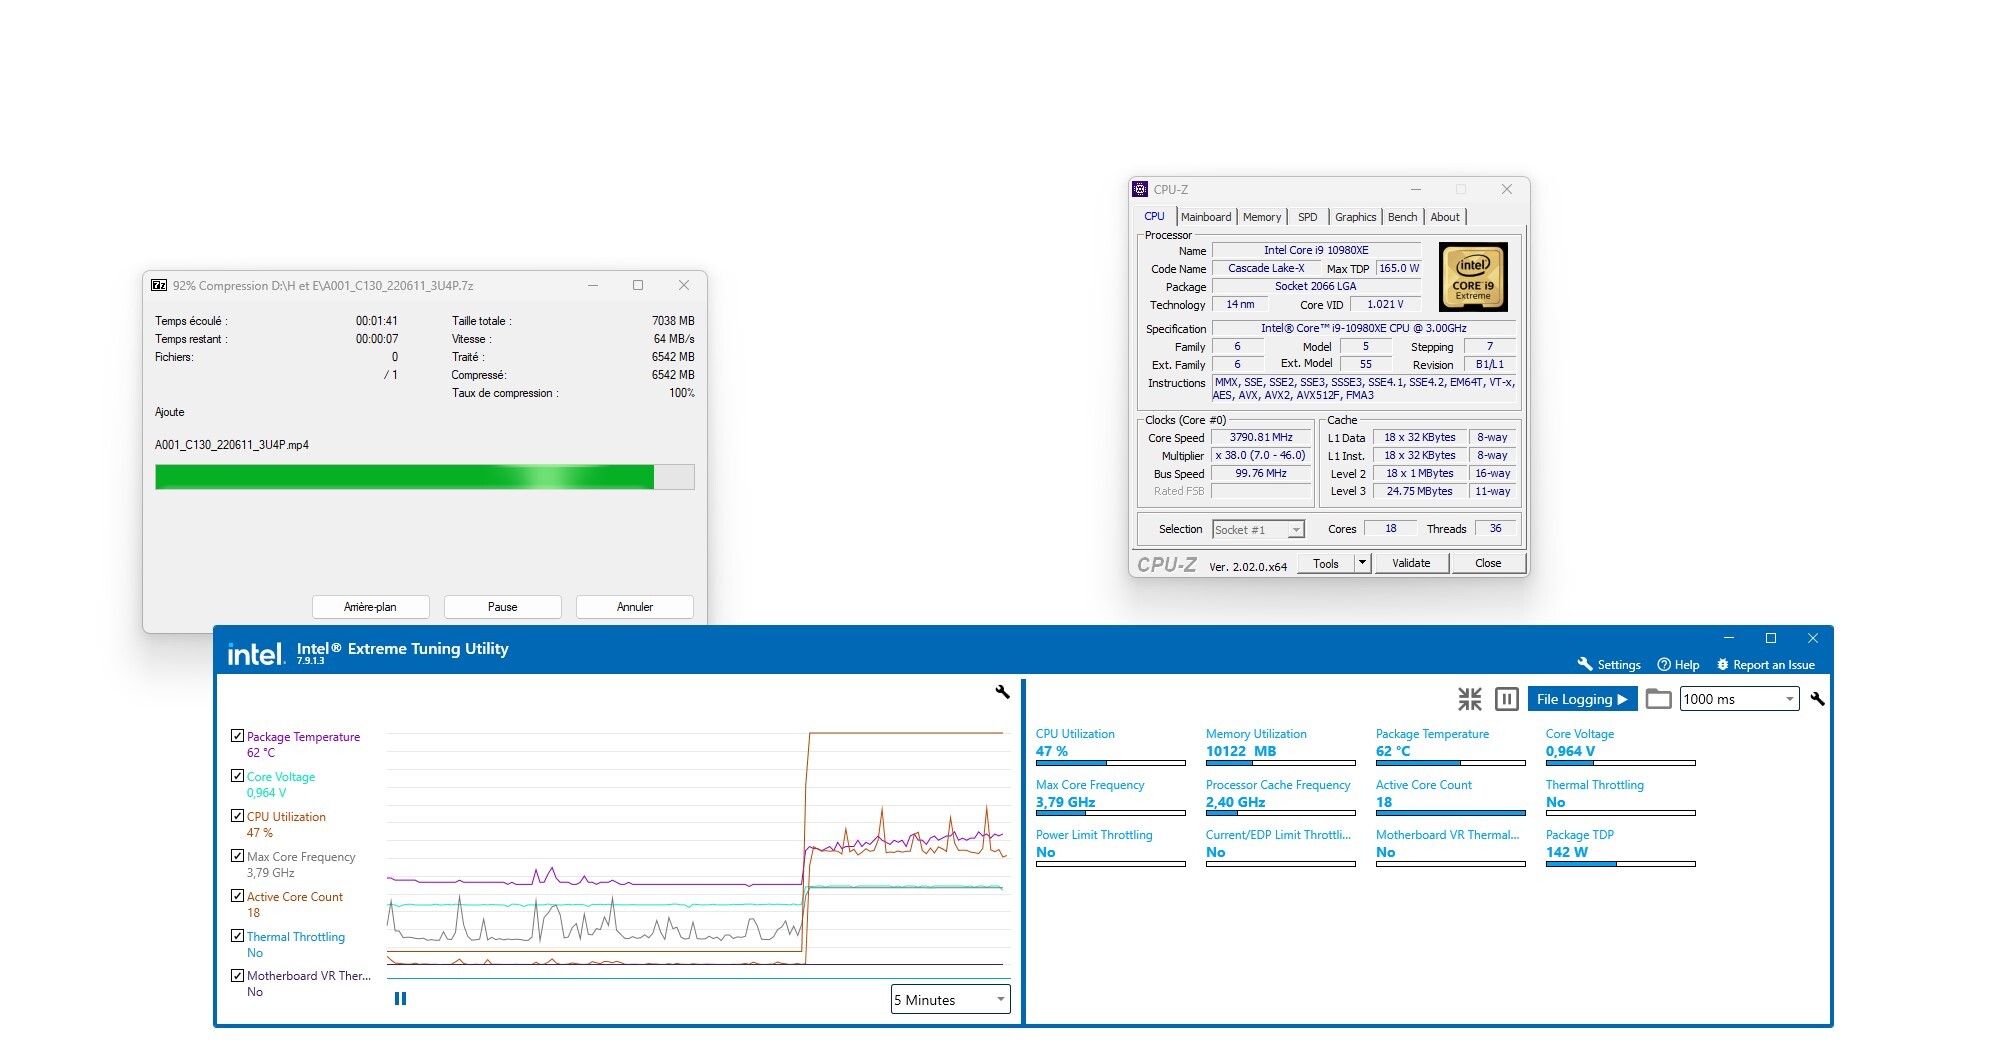Close the 7-Zip compression window
The height and width of the screenshot is (1060, 2002).
pos(684,285)
